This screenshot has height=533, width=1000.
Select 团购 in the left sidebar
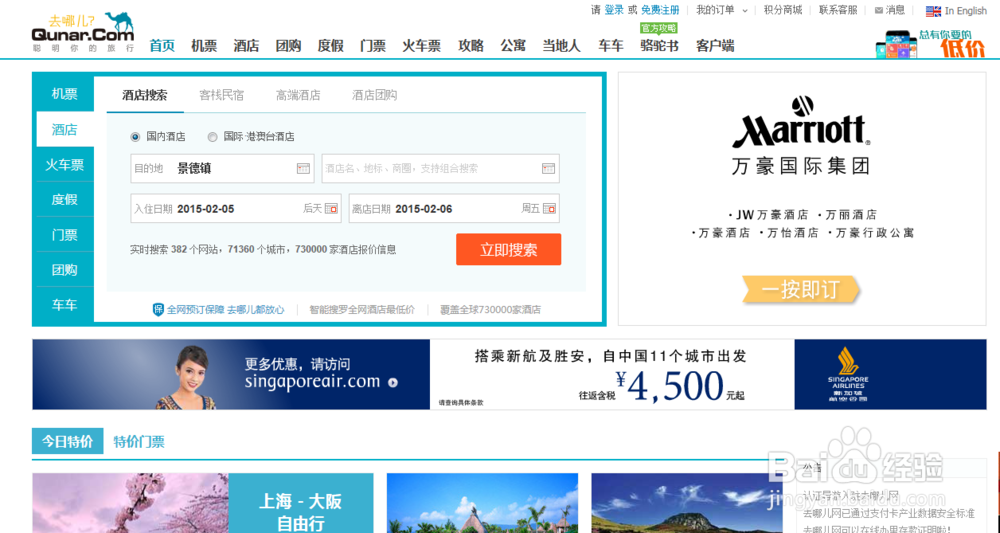pyautogui.click(x=64, y=270)
